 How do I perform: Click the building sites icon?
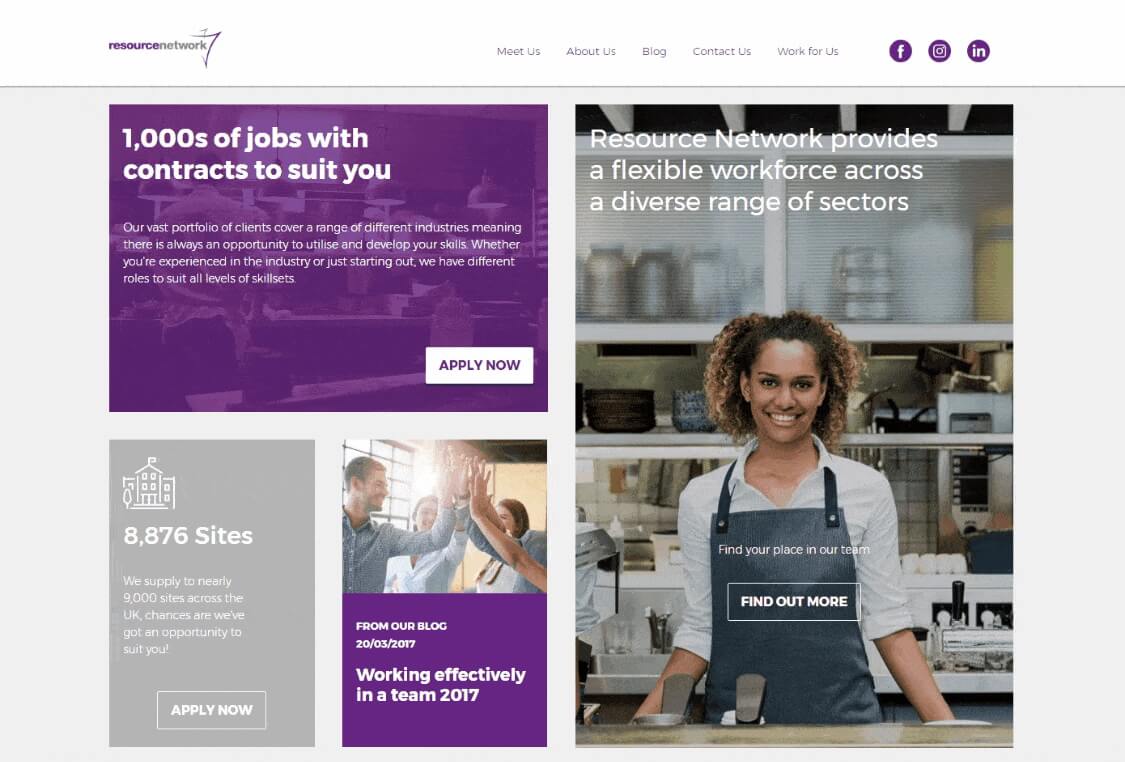pos(149,483)
